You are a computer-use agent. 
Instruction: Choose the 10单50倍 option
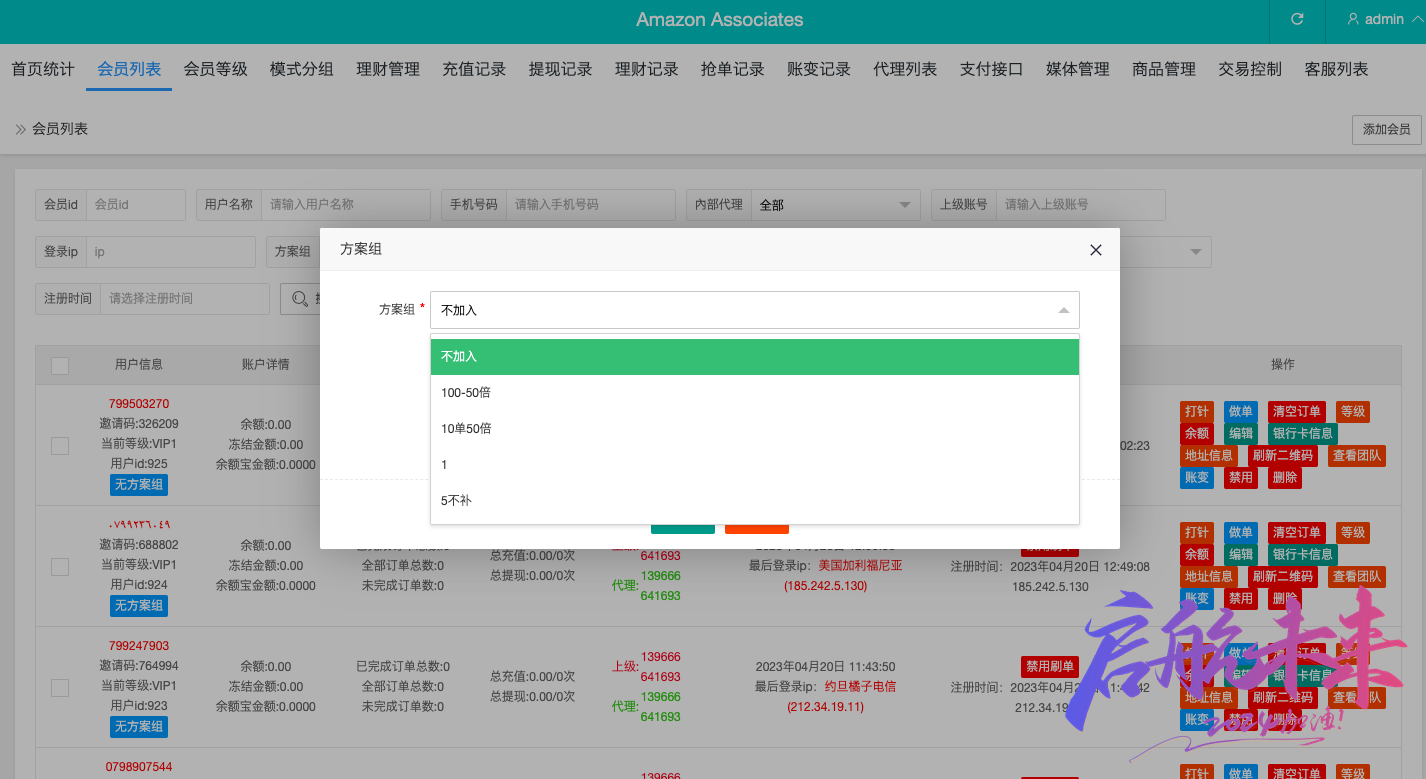click(x=755, y=428)
